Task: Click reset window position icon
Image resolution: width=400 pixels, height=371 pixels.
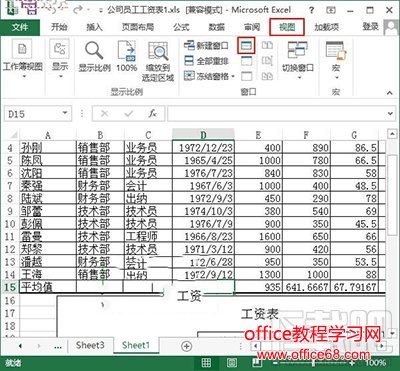Action: (267, 76)
